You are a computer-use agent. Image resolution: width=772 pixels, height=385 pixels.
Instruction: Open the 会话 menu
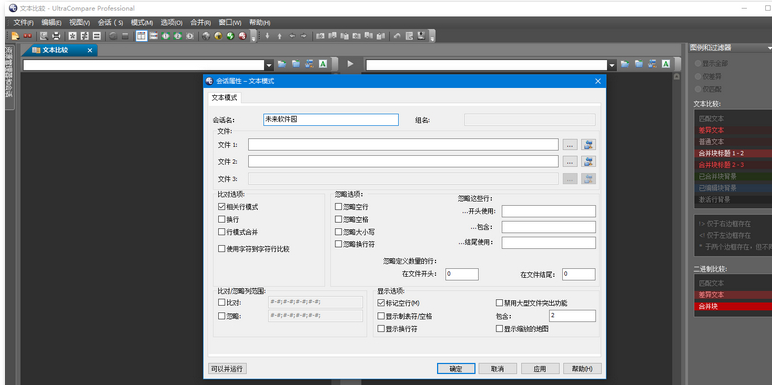[x=110, y=23]
